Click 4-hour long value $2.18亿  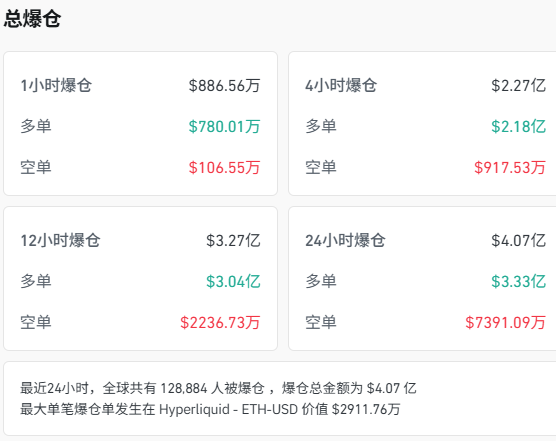(x=518, y=127)
